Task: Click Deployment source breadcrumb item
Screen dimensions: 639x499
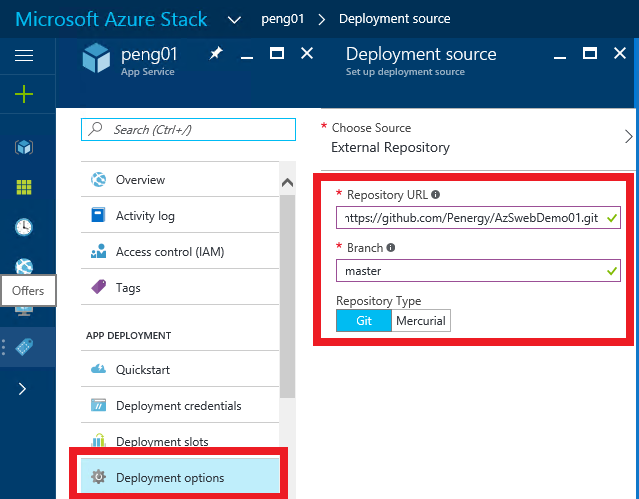Action: (394, 19)
